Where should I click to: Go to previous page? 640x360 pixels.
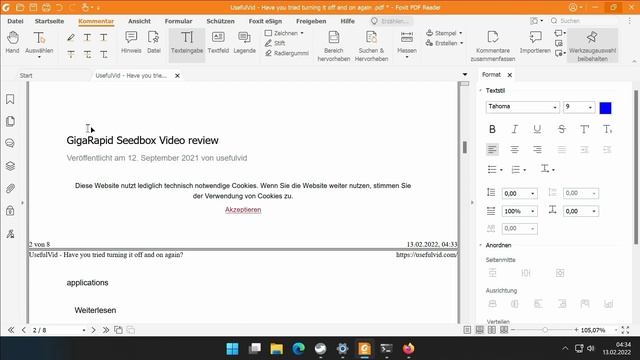pyautogui.click(x=24, y=330)
